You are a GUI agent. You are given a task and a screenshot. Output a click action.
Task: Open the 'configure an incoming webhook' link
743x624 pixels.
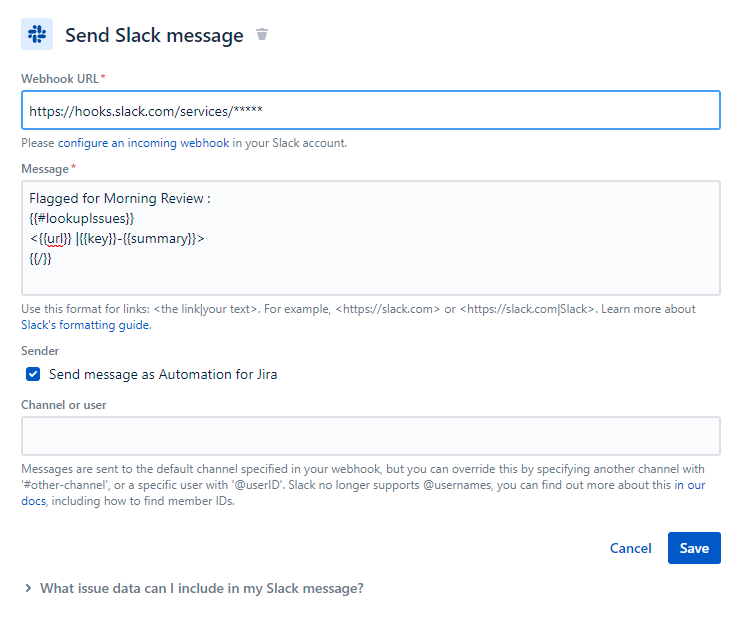tap(144, 143)
